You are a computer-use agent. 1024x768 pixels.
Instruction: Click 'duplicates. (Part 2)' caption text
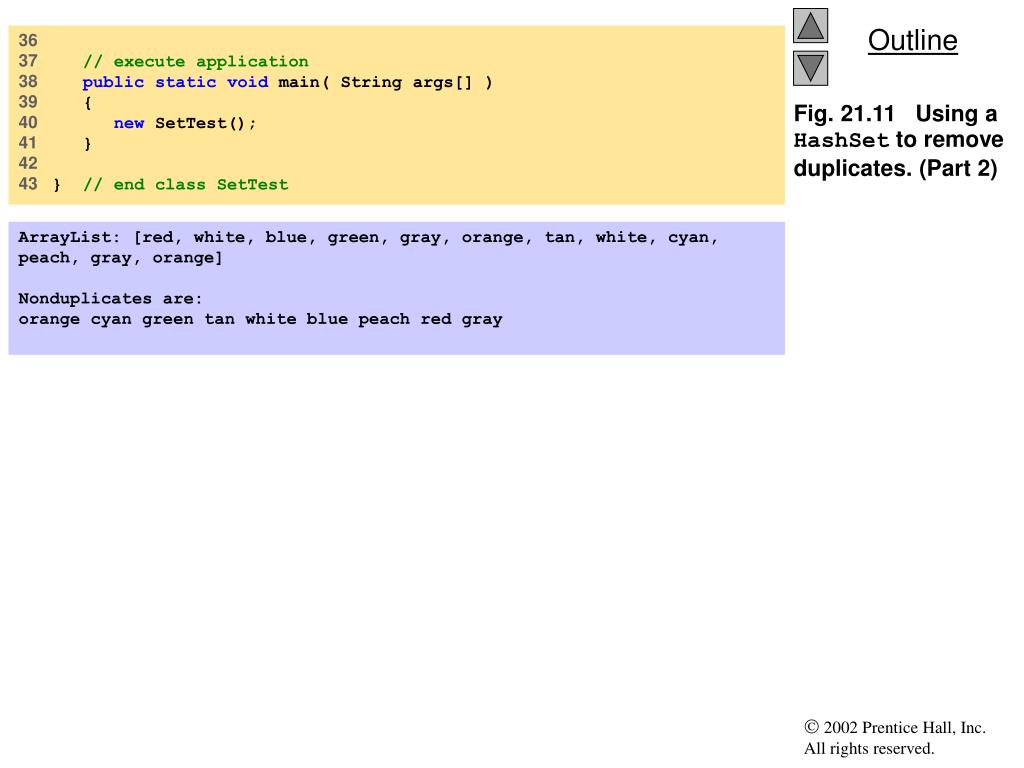(895, 168)
